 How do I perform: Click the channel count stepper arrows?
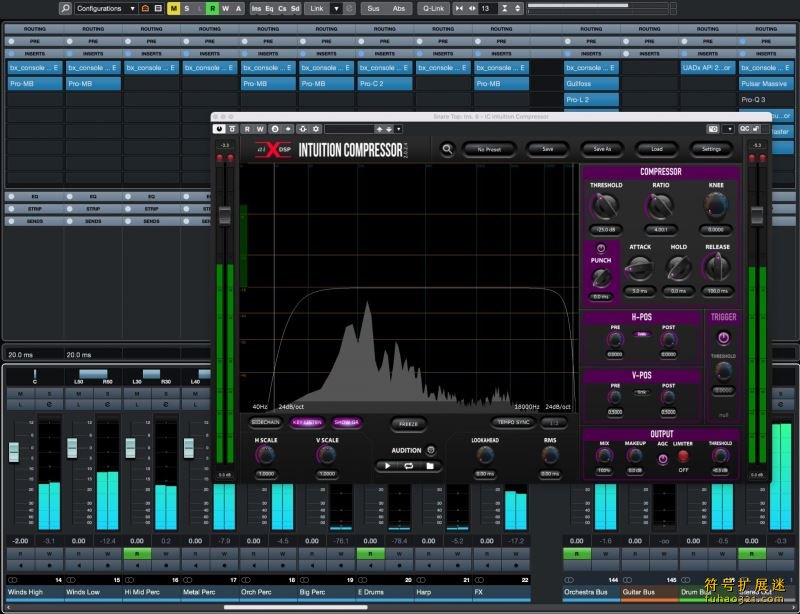pos(517,8)
